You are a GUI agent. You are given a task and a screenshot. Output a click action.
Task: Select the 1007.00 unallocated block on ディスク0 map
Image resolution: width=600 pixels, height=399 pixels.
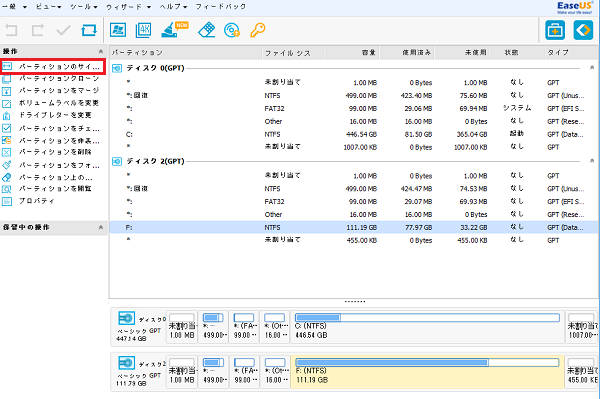(581, 327)
